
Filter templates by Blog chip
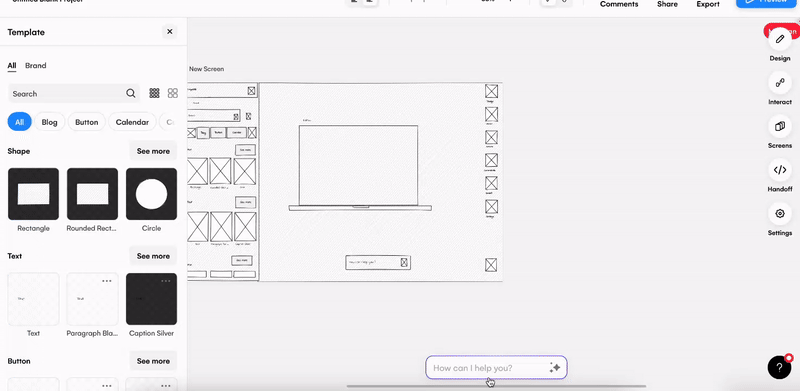pos(49,122)
